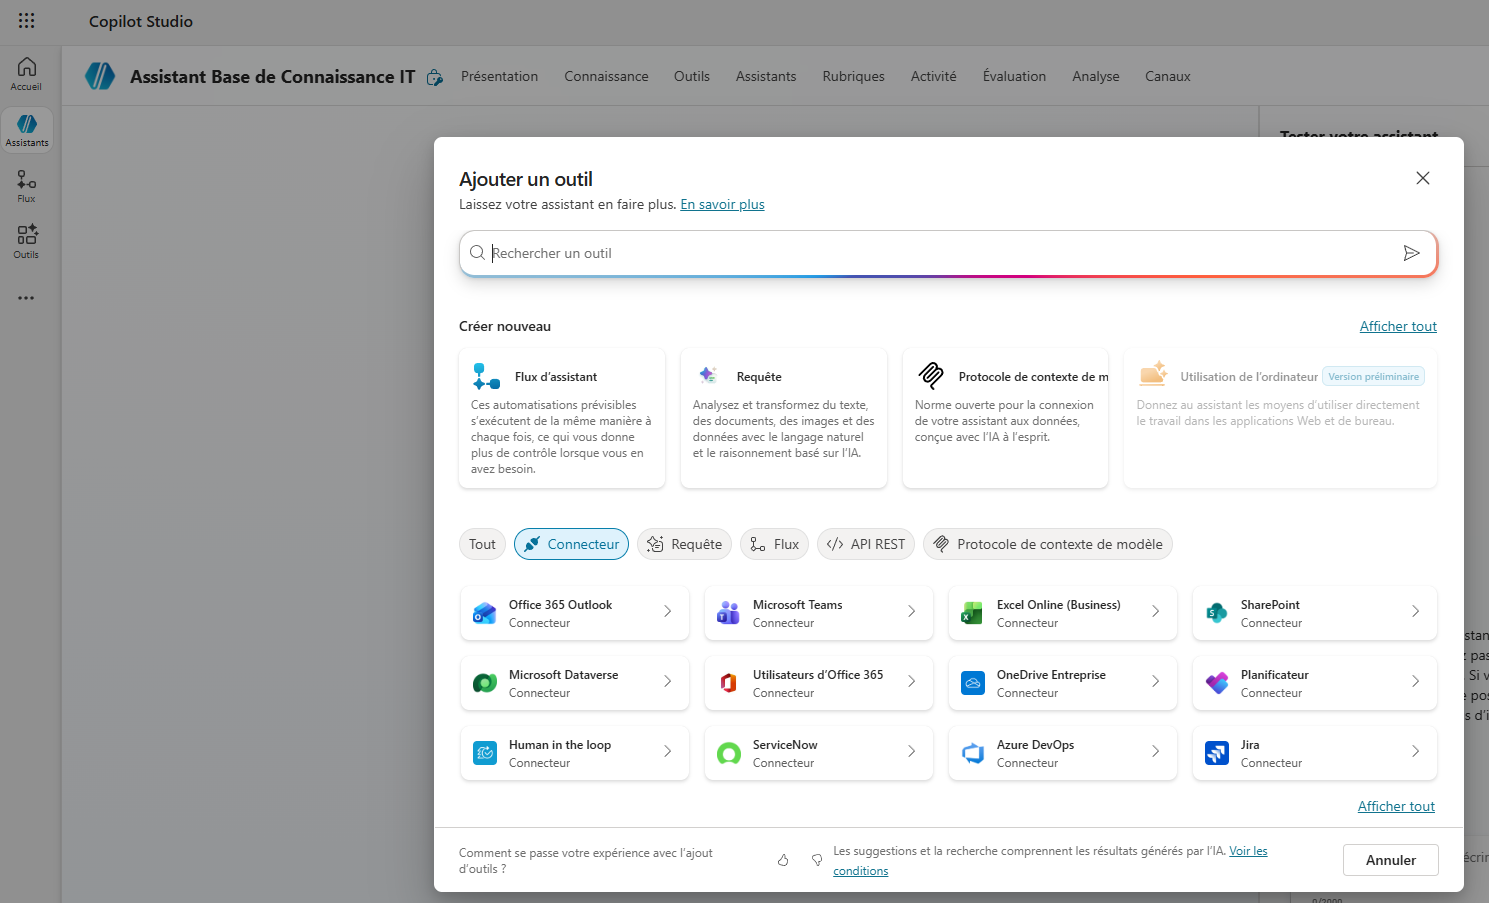Click the send arrow in search box
Image resolution: width=1489 pixels, height=903 pixels.
tap(1411, 253)
